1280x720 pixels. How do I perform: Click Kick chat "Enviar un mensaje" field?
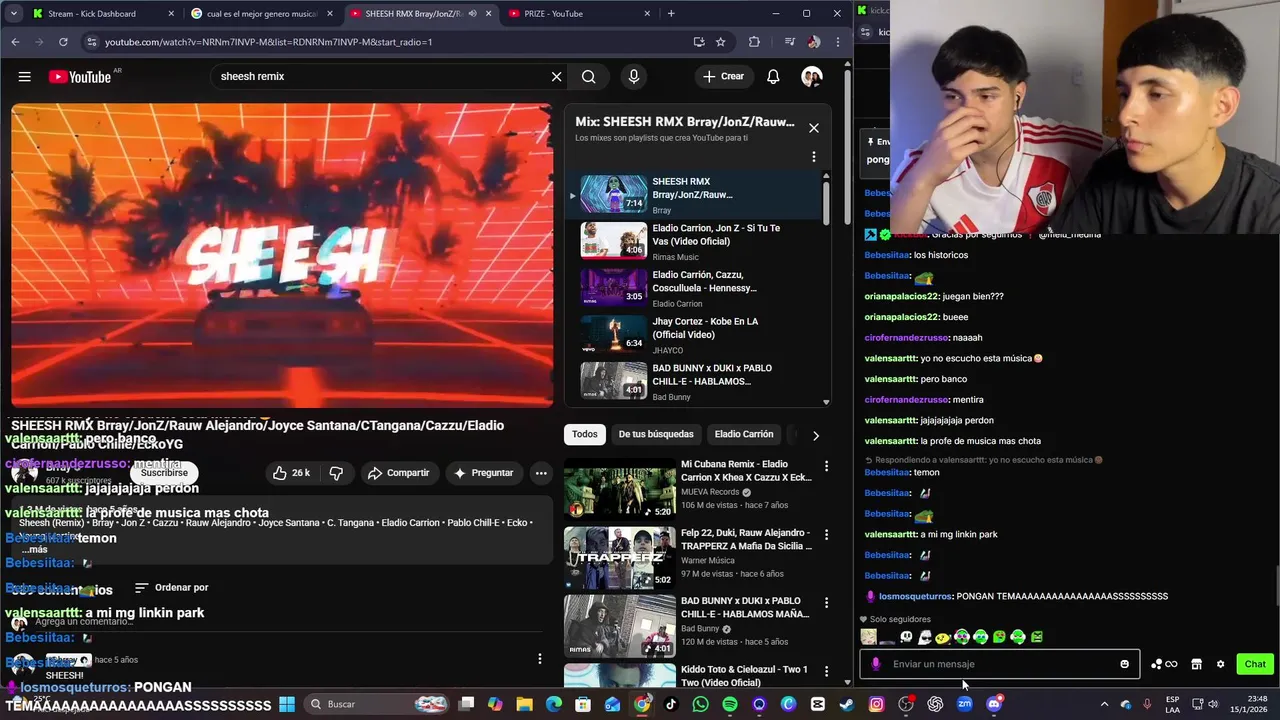click(1000, 664)
